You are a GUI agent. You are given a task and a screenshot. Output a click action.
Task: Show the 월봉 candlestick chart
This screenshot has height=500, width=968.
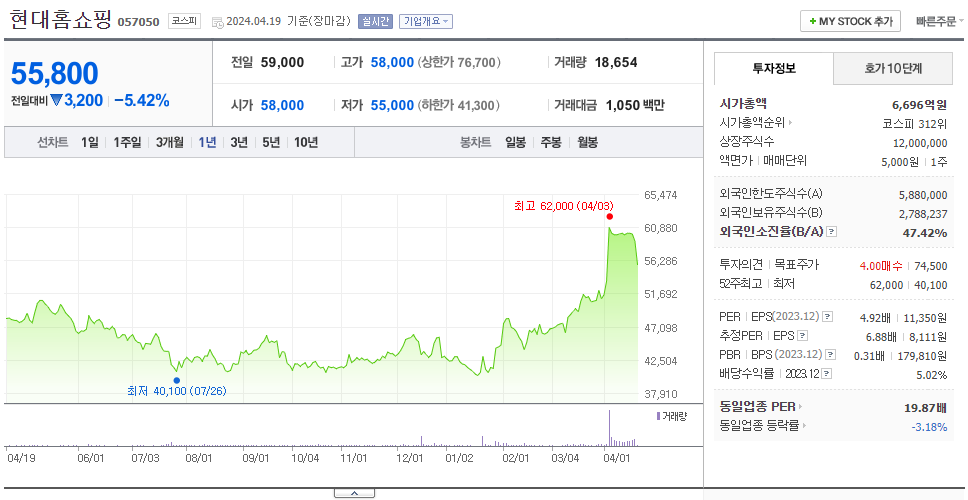pyautogui.click(x=588, y=143)
